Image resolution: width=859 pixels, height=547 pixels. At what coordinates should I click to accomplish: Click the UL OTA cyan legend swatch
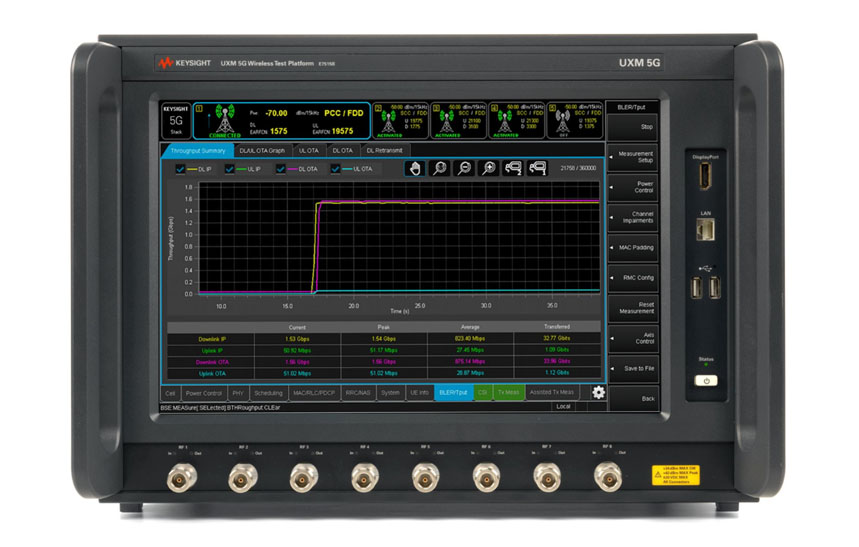[345, 170]
